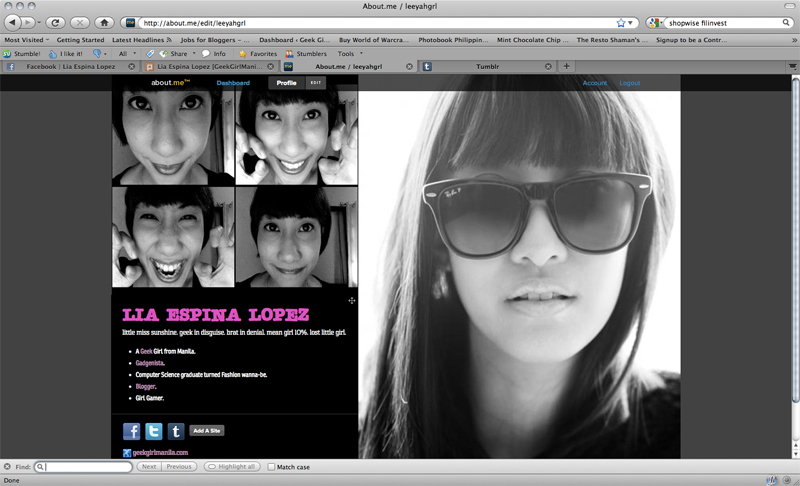Click the Add A Site button
800x486 pixels.
pos(206,431)
